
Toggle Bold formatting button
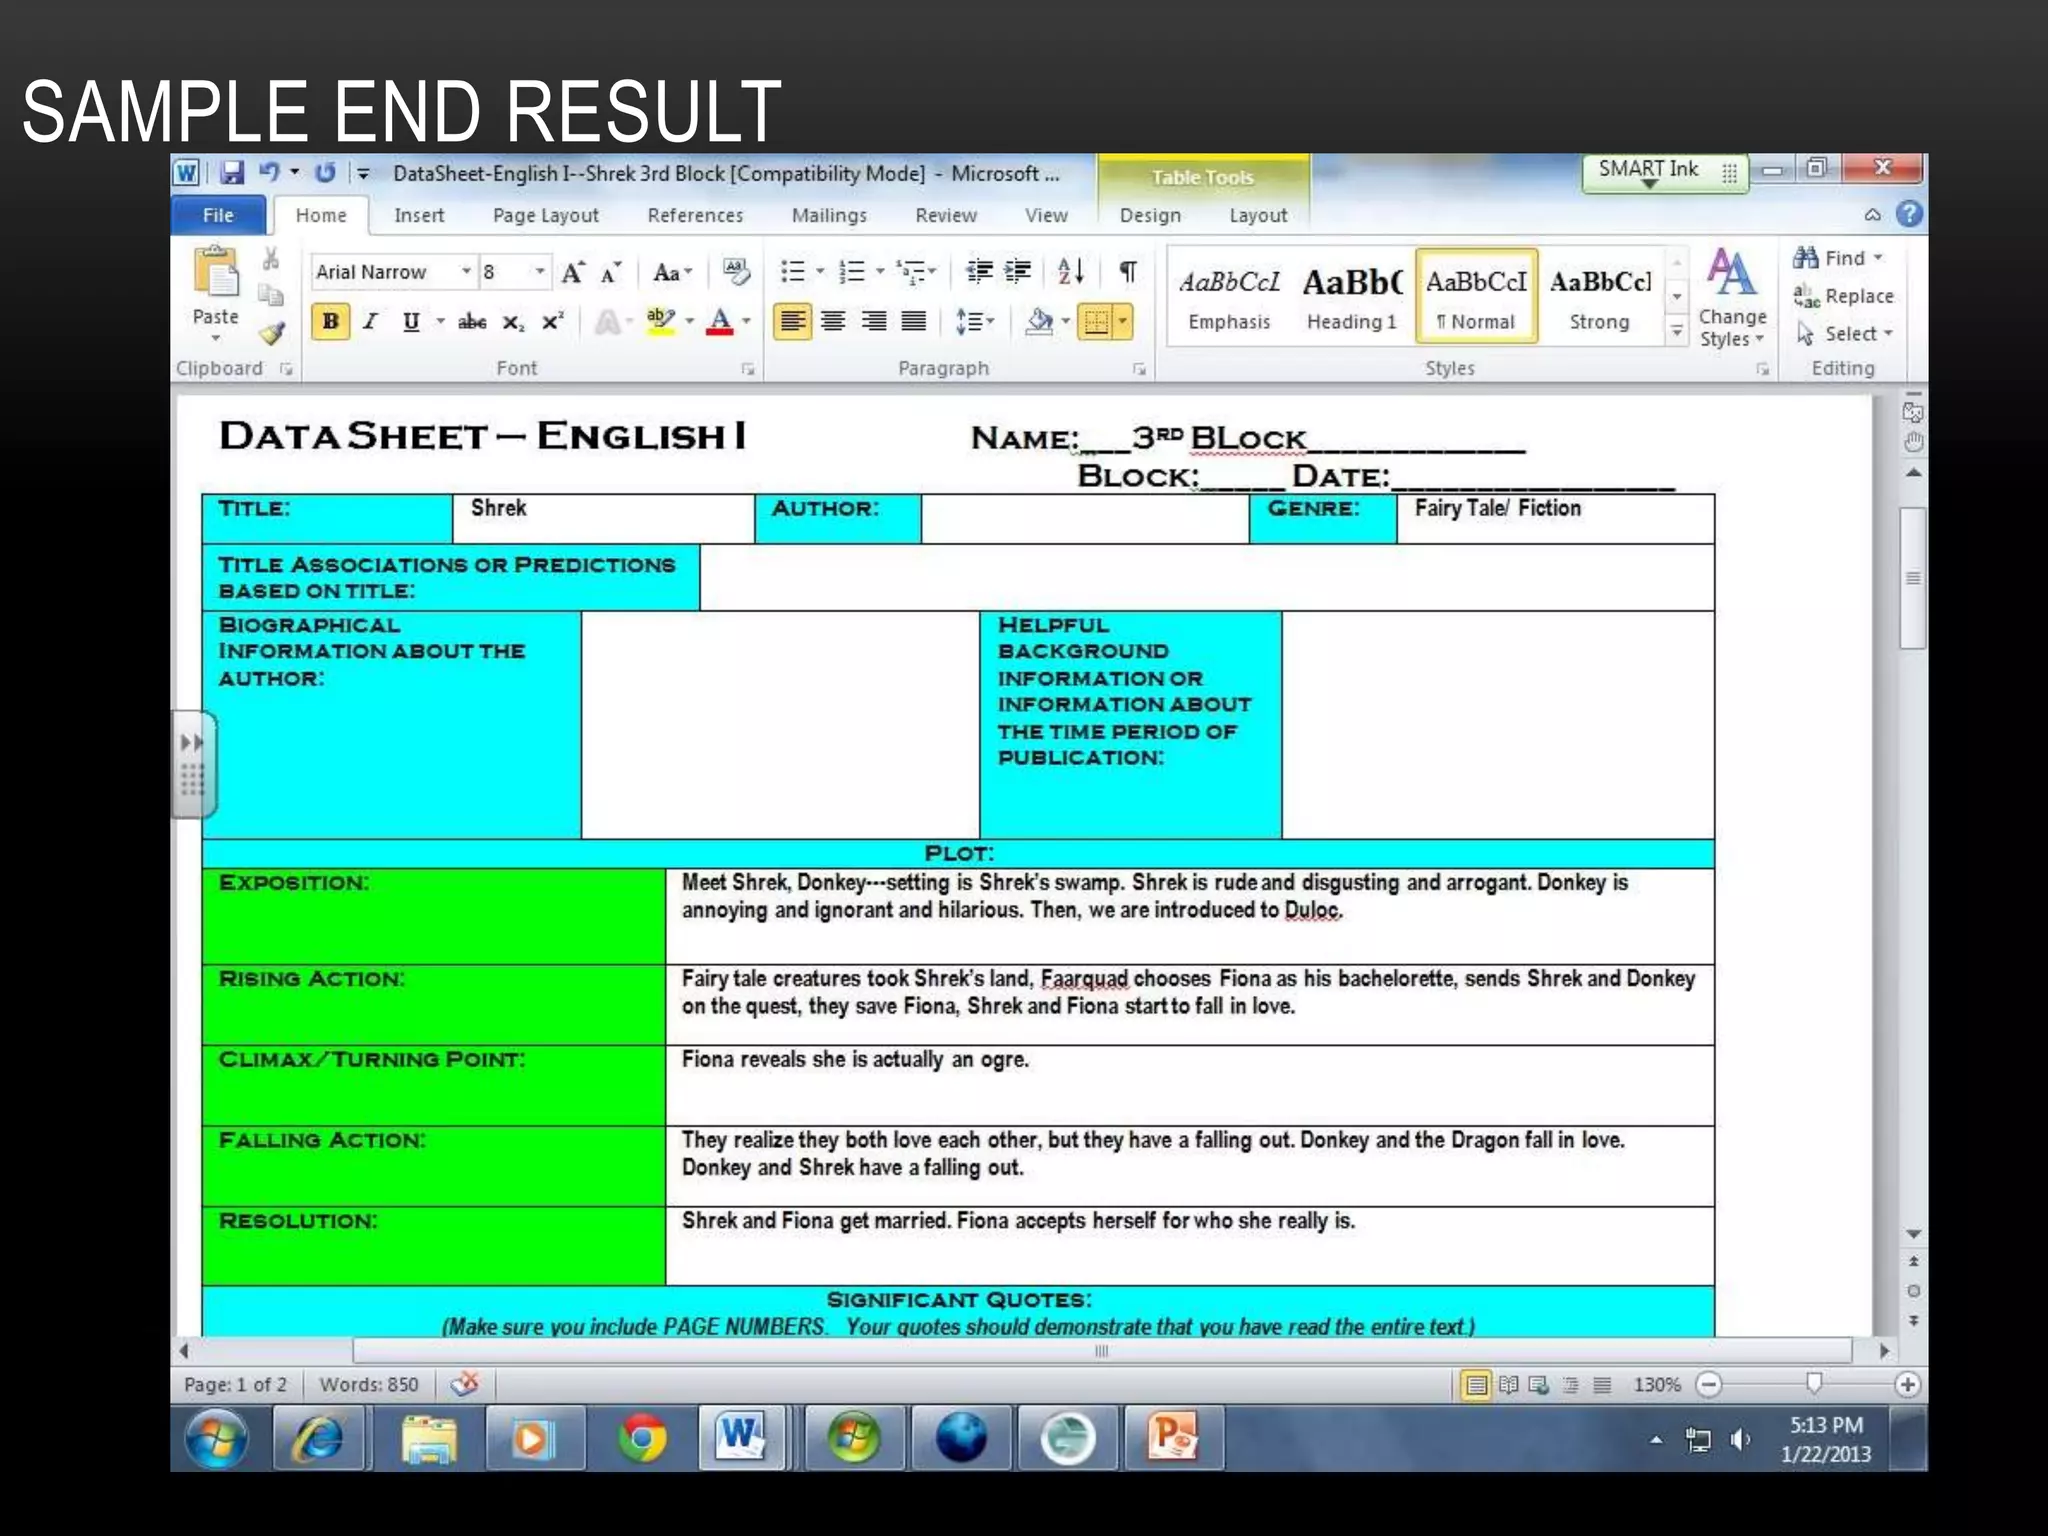[330, 322]
